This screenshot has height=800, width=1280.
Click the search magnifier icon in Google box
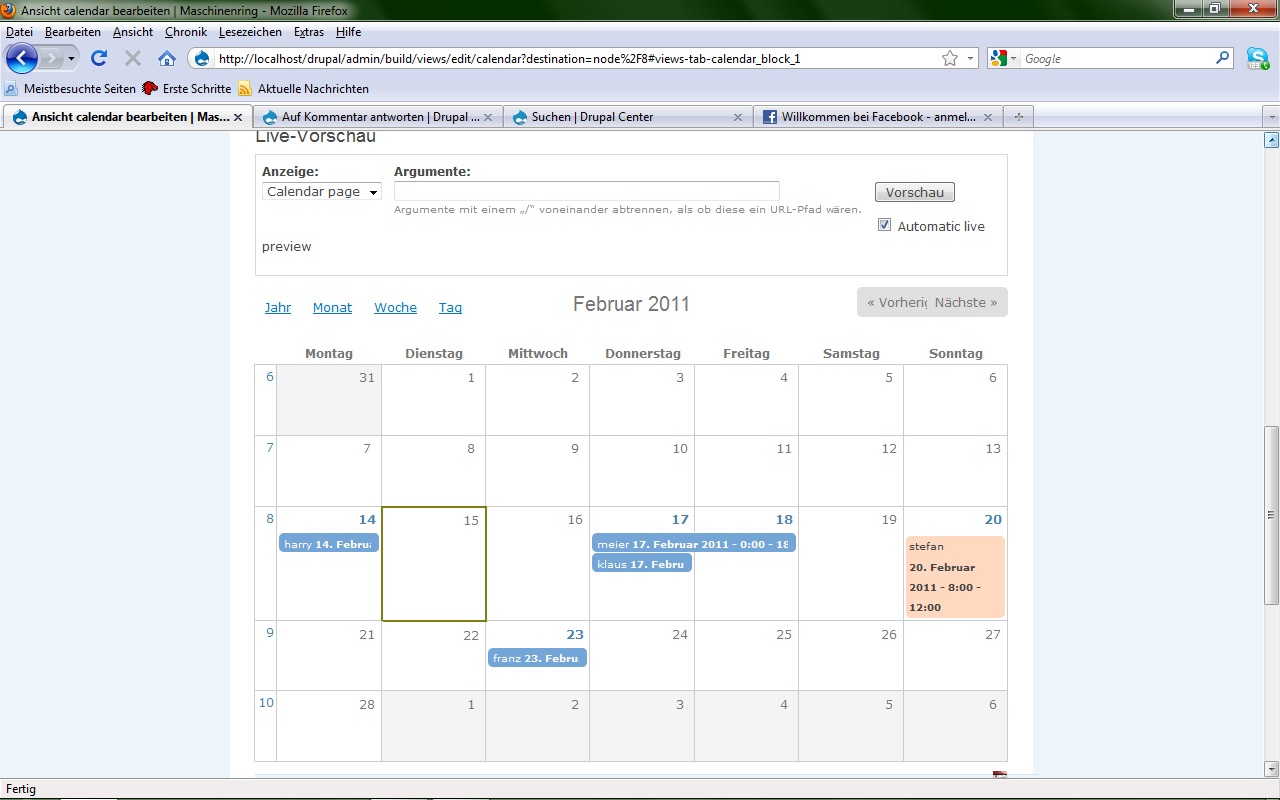tap(1222, 58)
